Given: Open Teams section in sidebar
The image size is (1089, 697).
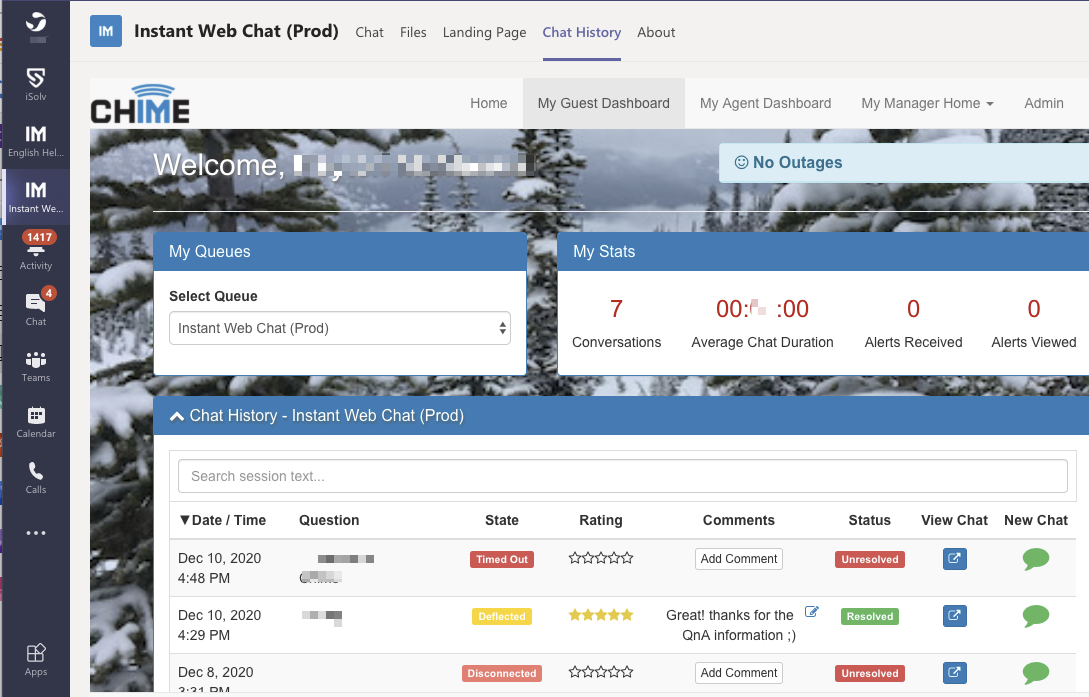Looking at the screenshot, I should click(35, 366).
